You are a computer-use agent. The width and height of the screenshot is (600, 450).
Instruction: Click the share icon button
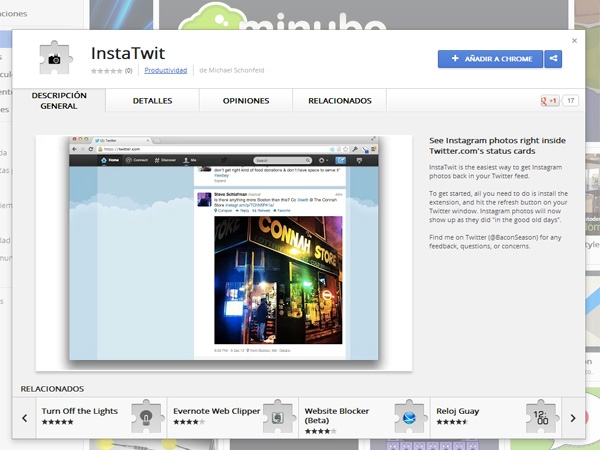553,59
